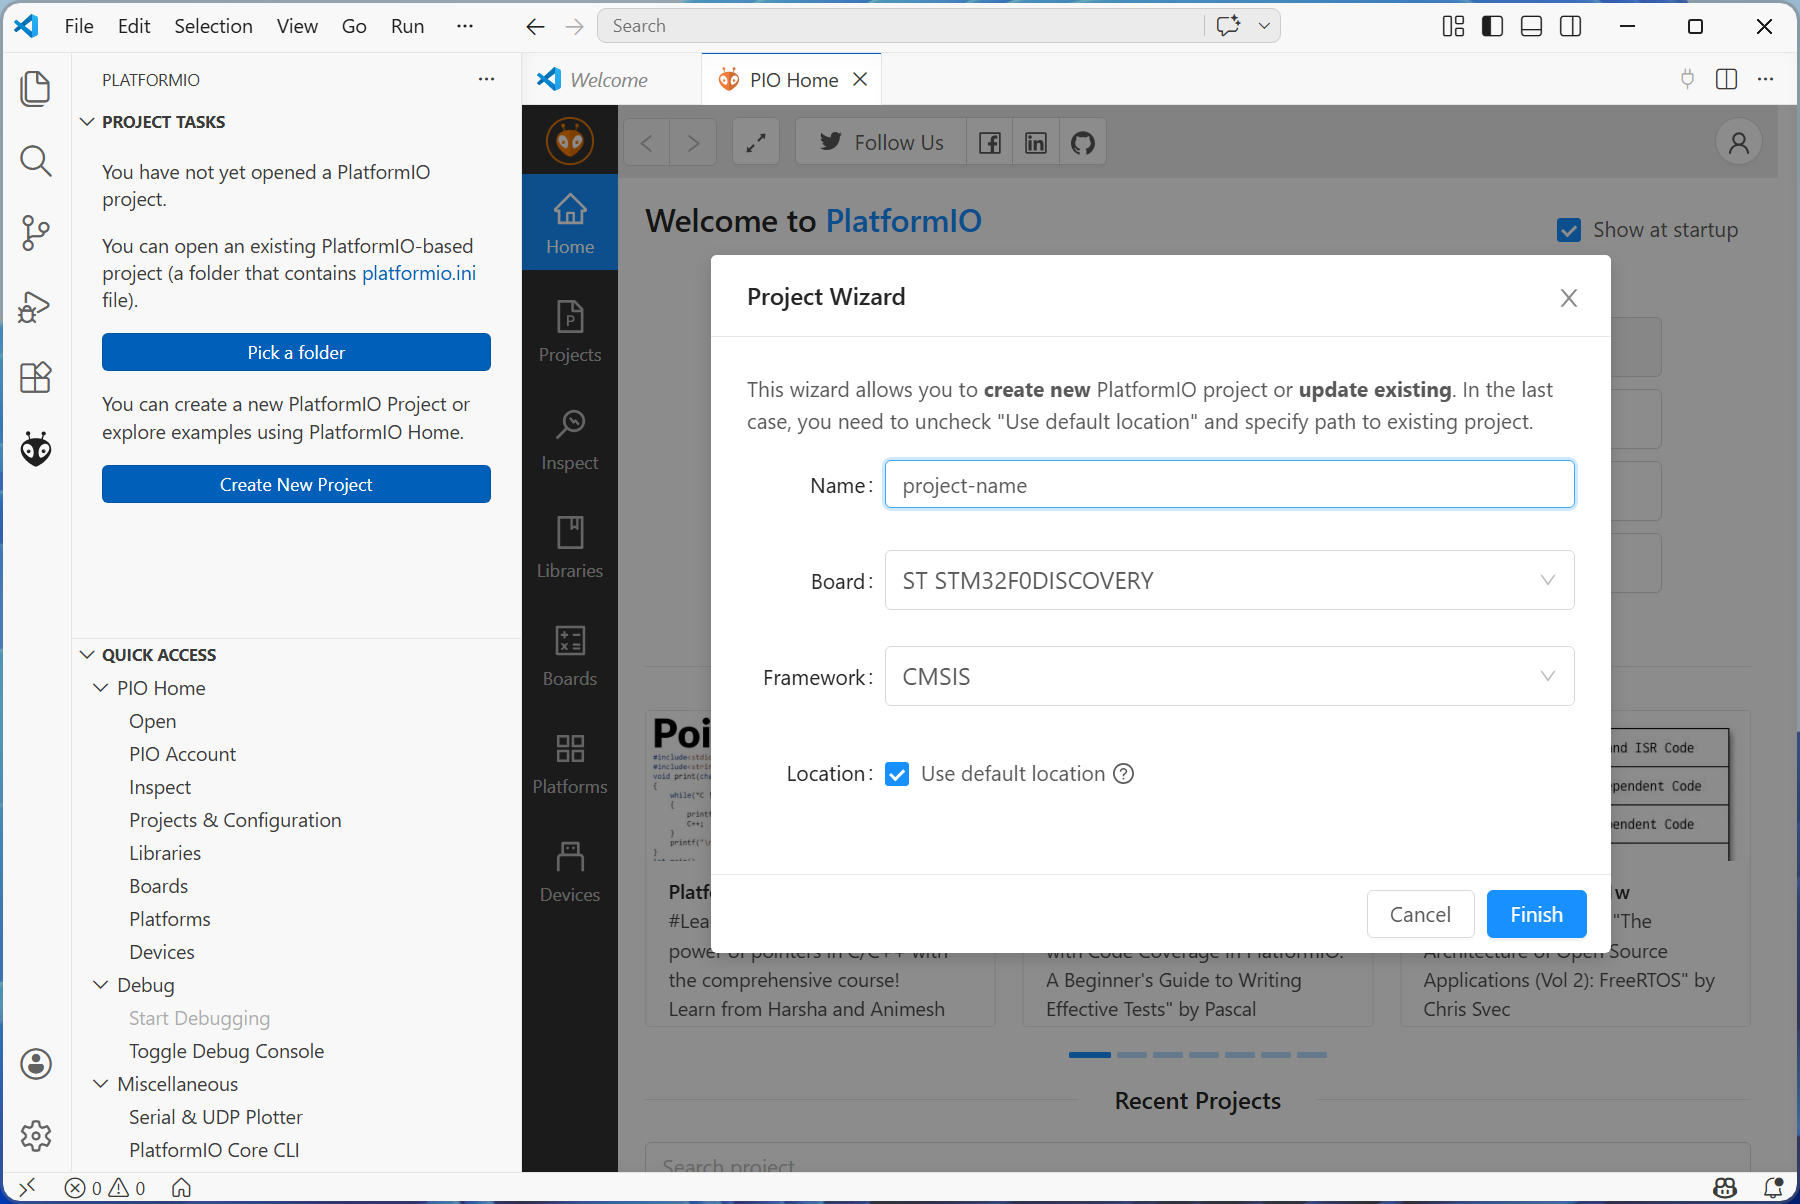1800x1204 pixels.
Task: Toggle the Show at startup checkbox
Action: point(1568,231)
